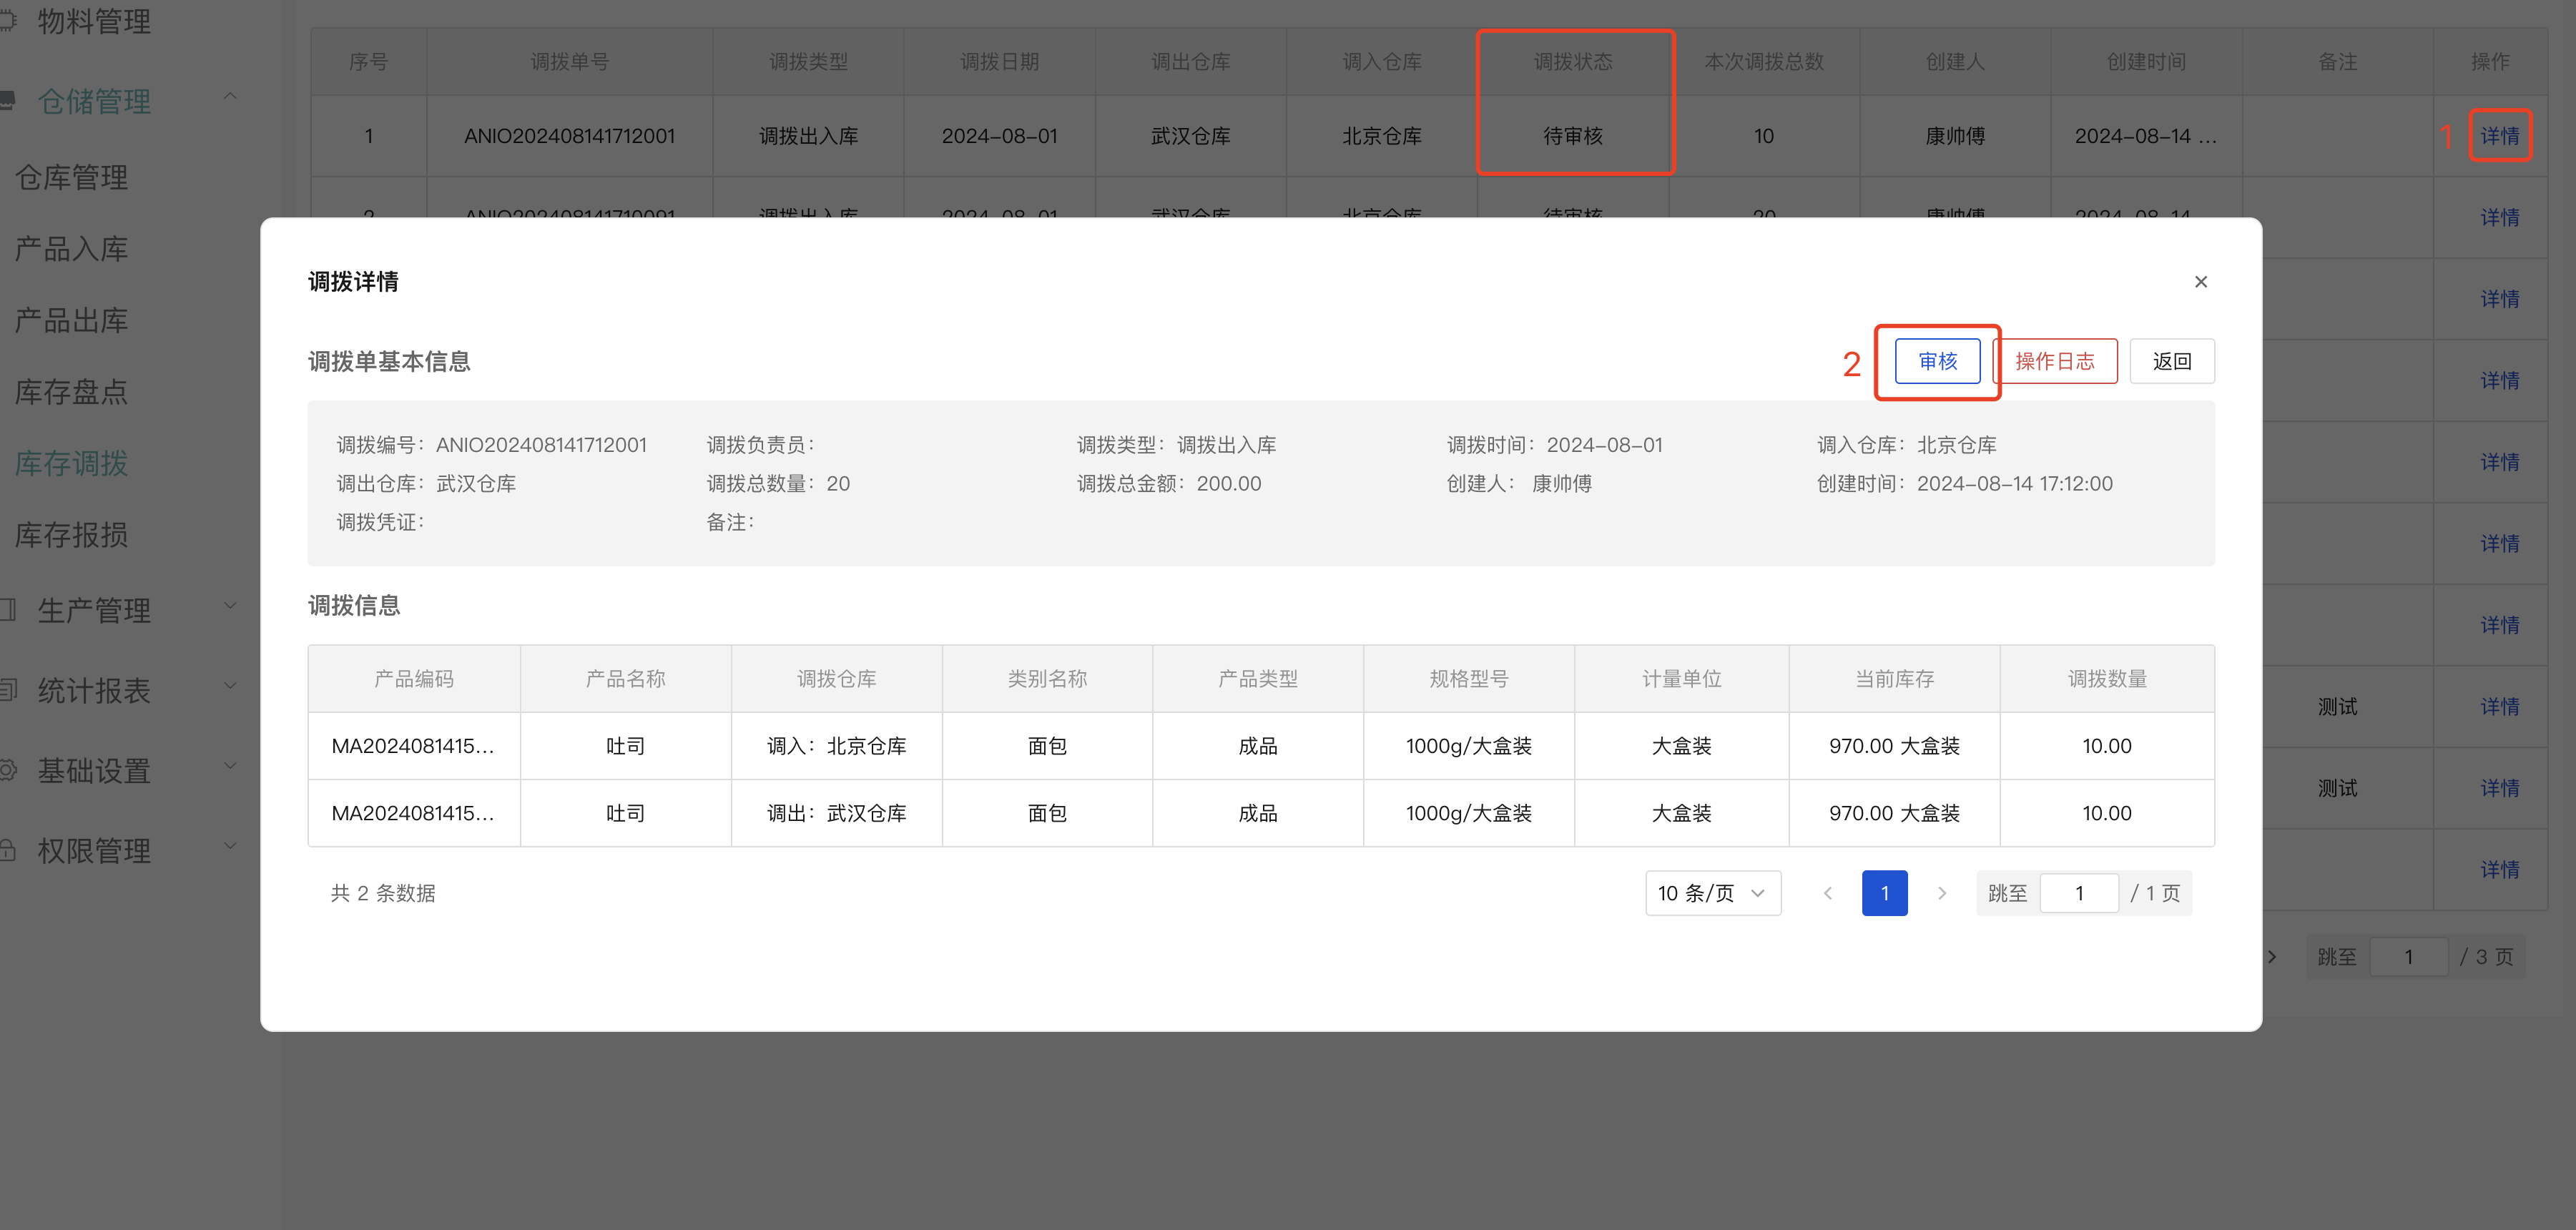Screen dimensions: 2576x1230
Task: Open 库存报损 in the sidebar
Action: 71,535
